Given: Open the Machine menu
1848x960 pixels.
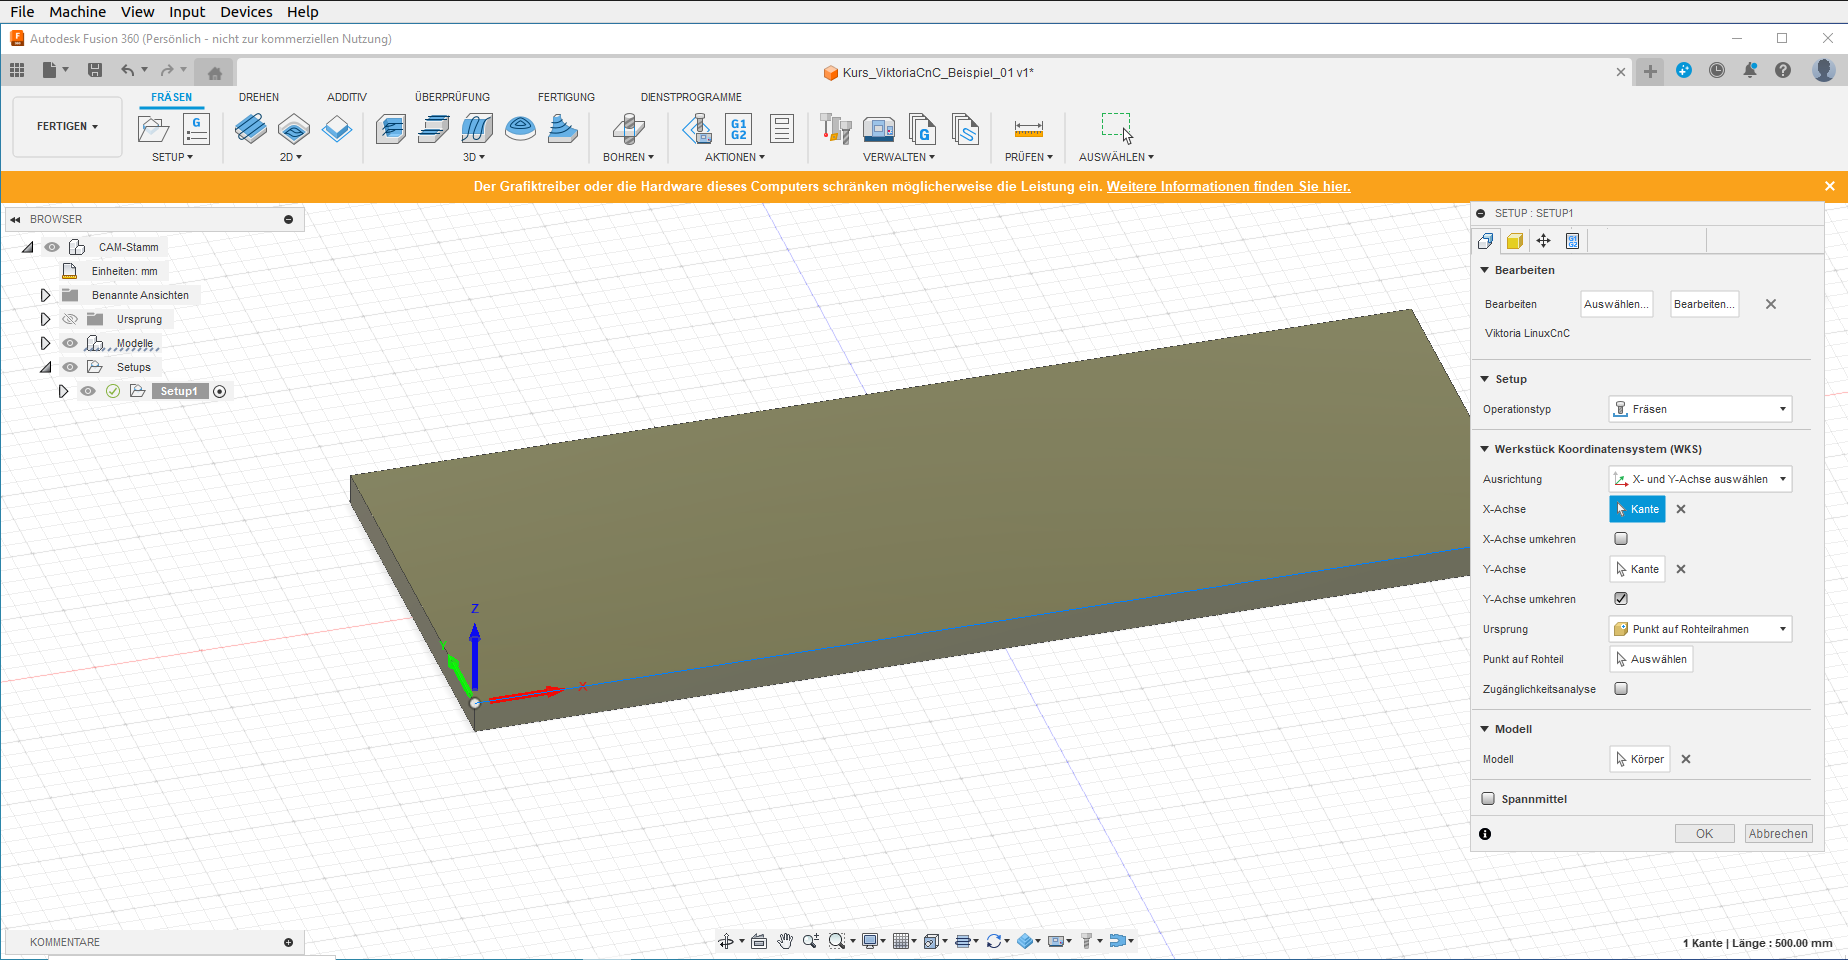Looking at the screenshot, I should click(77, 12).
